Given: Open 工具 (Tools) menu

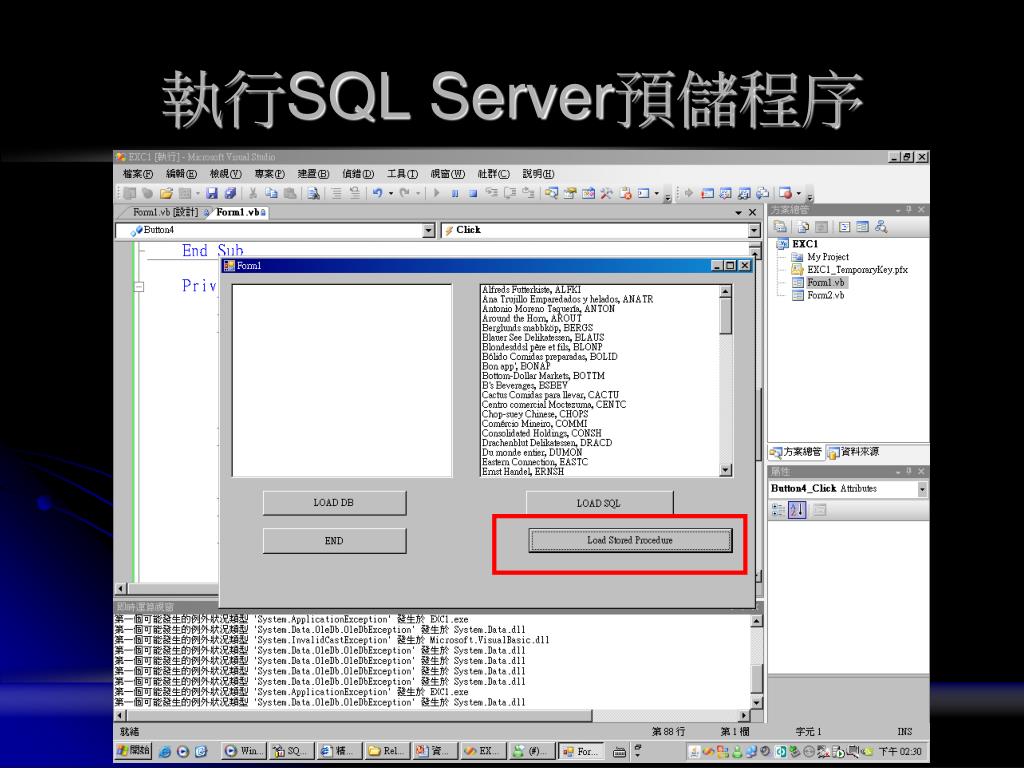Looking at the screenshot, I should 402,174.
